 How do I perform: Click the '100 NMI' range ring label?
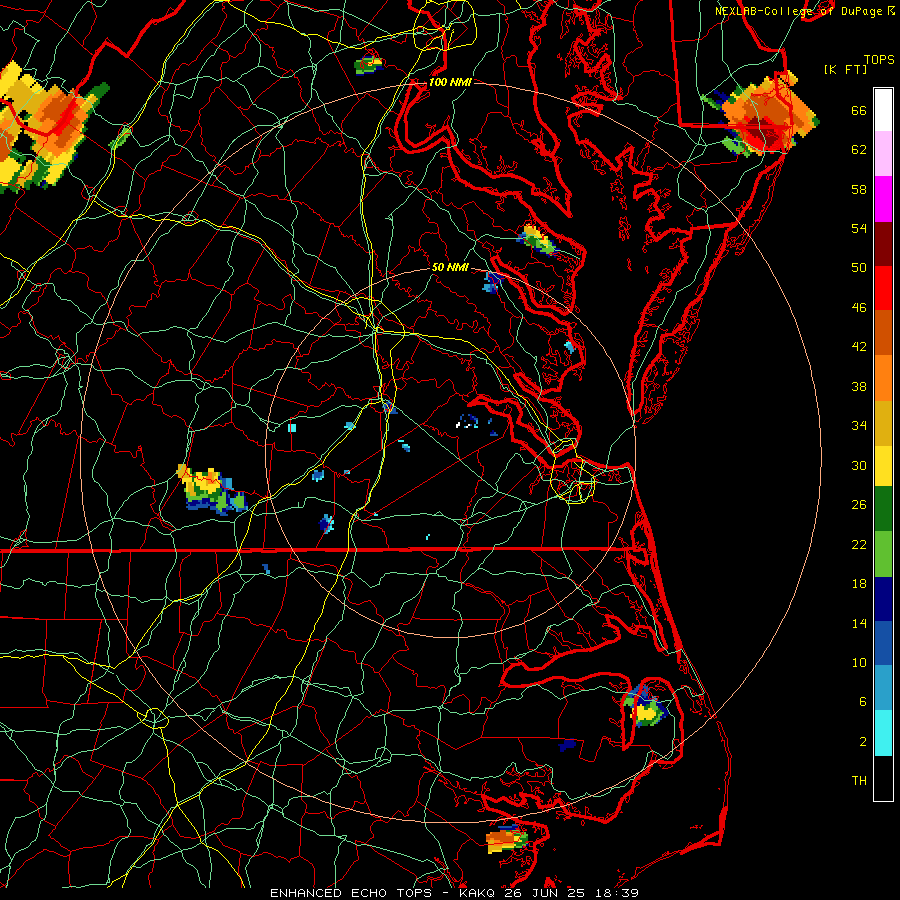pos(450,82)
